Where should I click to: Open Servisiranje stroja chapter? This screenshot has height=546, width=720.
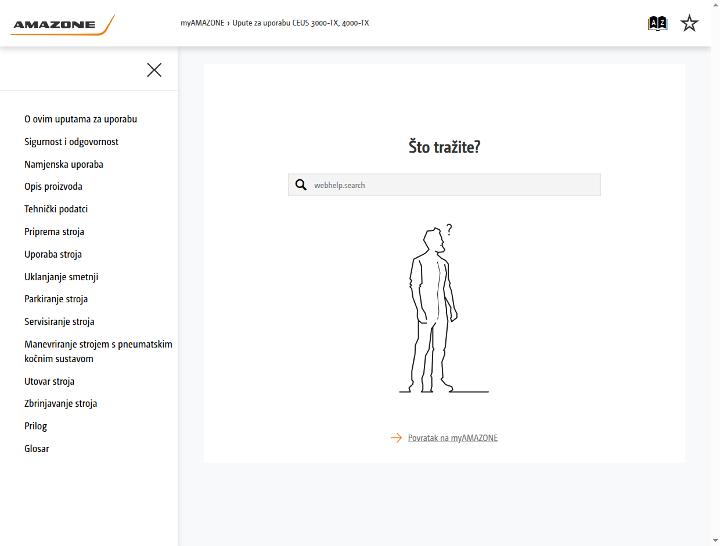point(59,322)
